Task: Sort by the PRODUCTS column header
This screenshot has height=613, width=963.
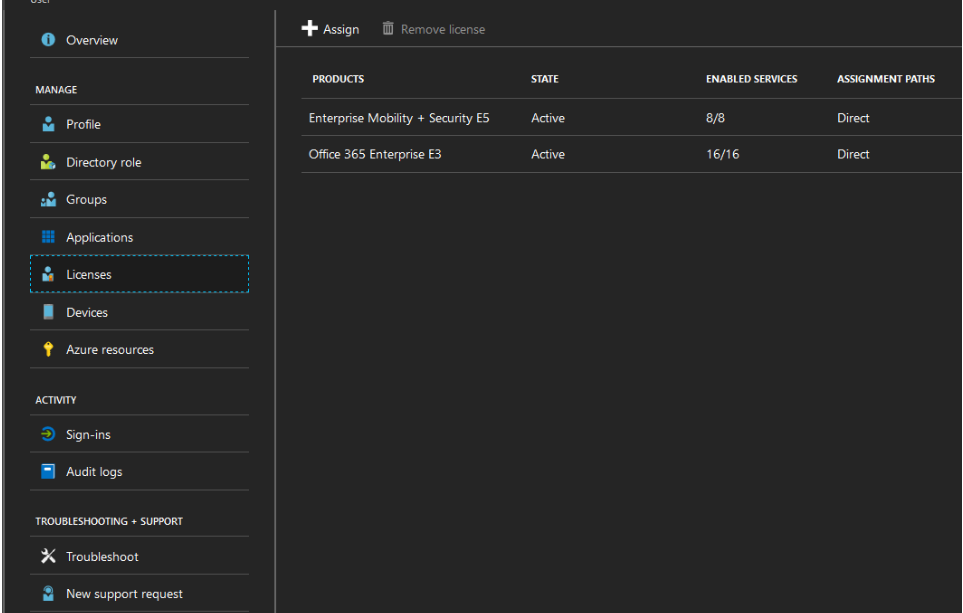Action: (x=338, y=79)
